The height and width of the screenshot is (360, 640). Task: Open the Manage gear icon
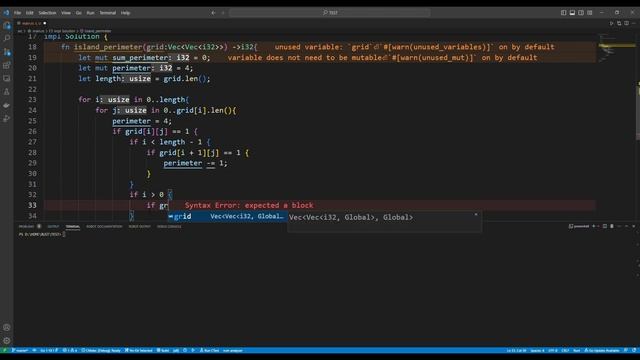(7, 340)
